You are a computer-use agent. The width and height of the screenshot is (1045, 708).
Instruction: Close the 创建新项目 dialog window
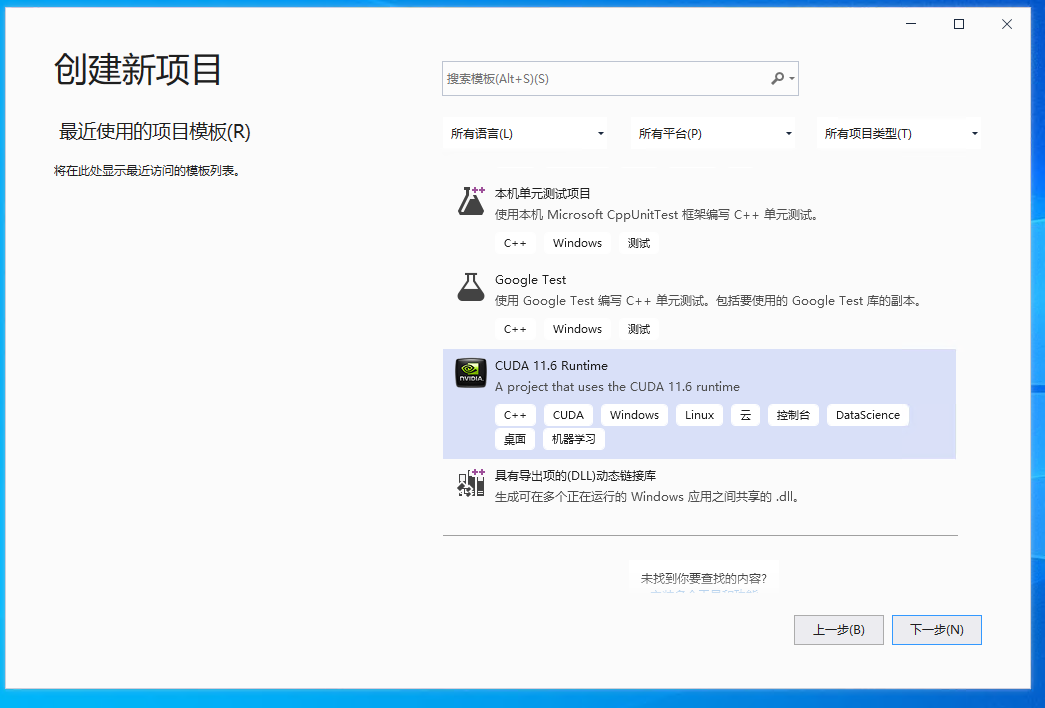pyautogui.click(x=1007, y=24)
